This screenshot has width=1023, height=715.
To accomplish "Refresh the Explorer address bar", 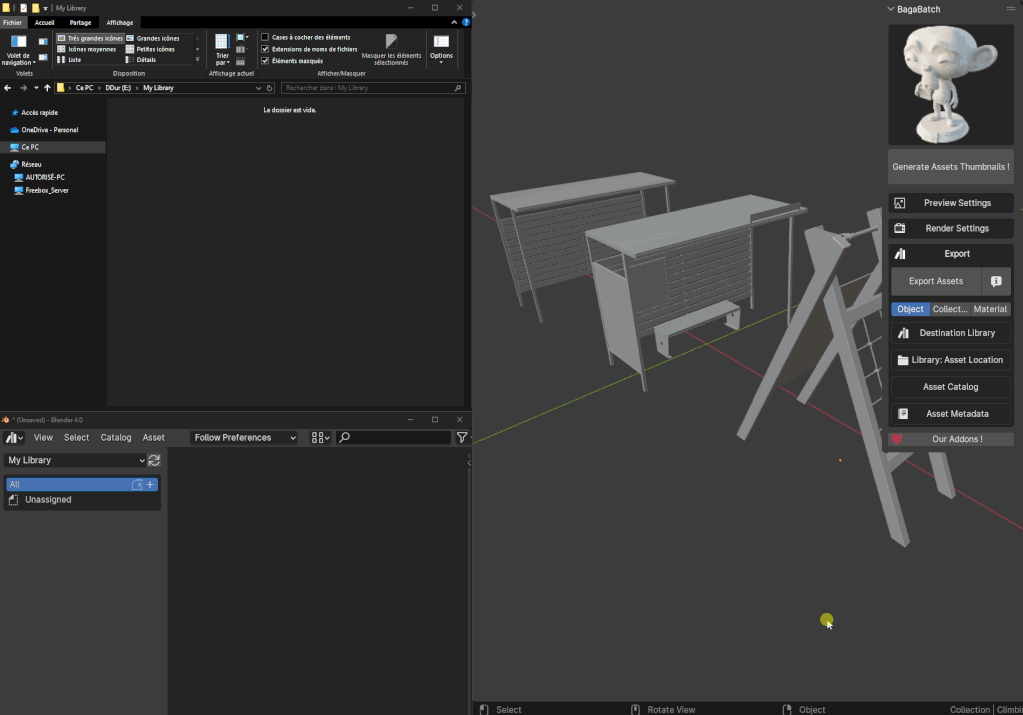I will click(269, 88).
